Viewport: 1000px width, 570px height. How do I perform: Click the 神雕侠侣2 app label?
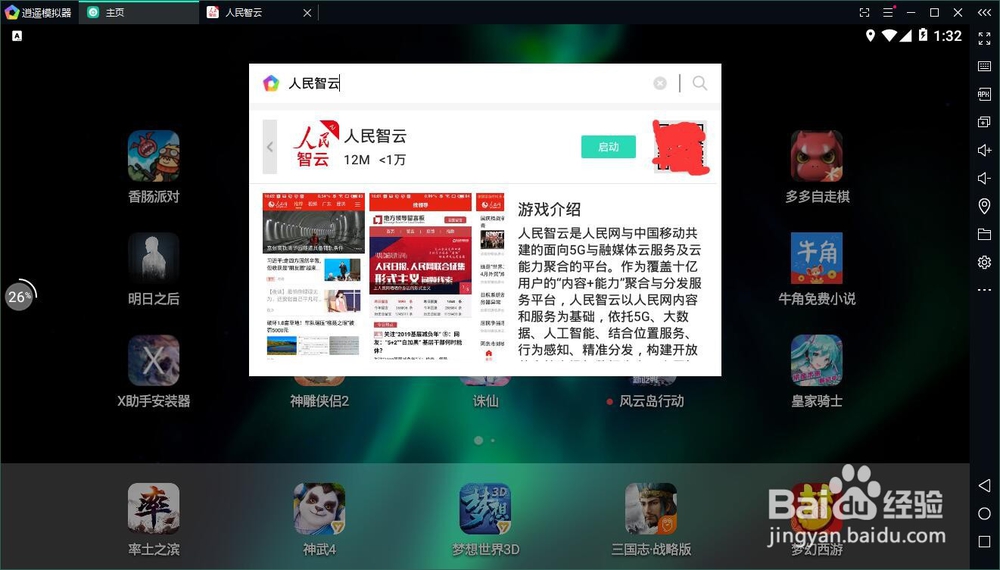(319, 401)
